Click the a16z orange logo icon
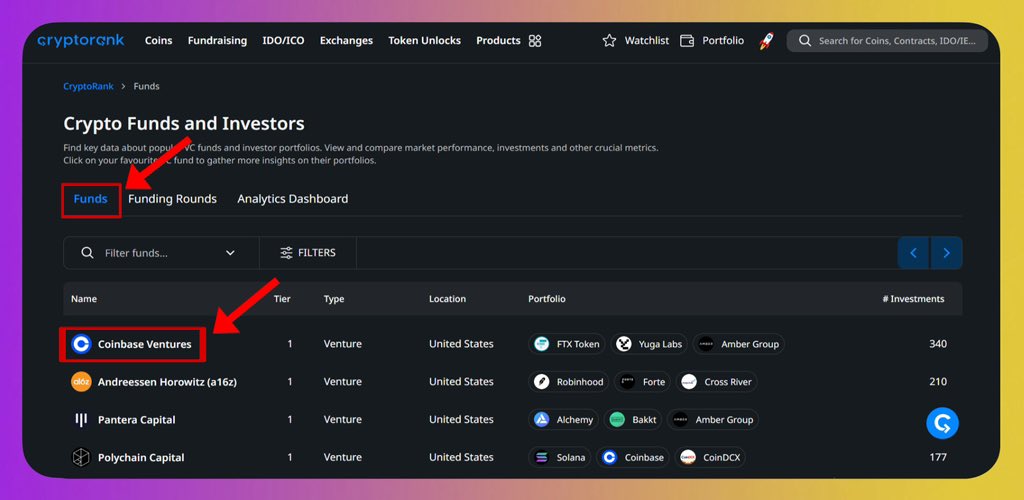Viewport: 1024px width, 500px height. tap(81, 382)
